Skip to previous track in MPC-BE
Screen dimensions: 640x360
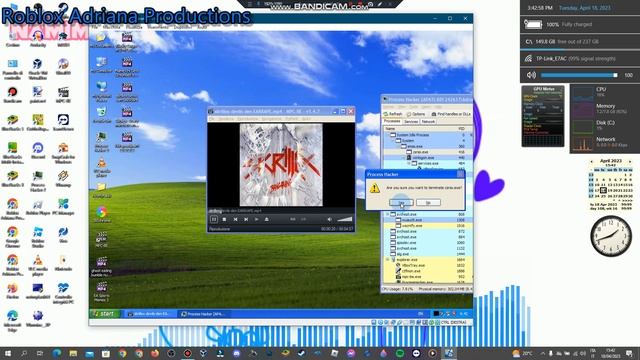point(236,219)
